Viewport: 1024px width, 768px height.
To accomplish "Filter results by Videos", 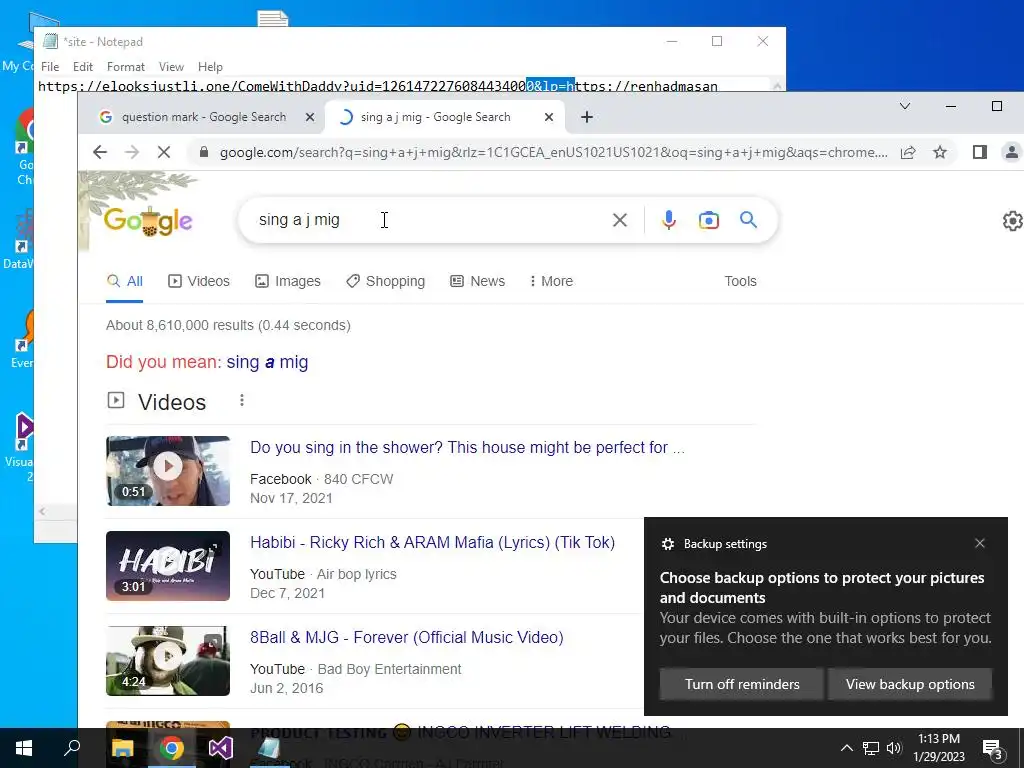I will (199, 281).
